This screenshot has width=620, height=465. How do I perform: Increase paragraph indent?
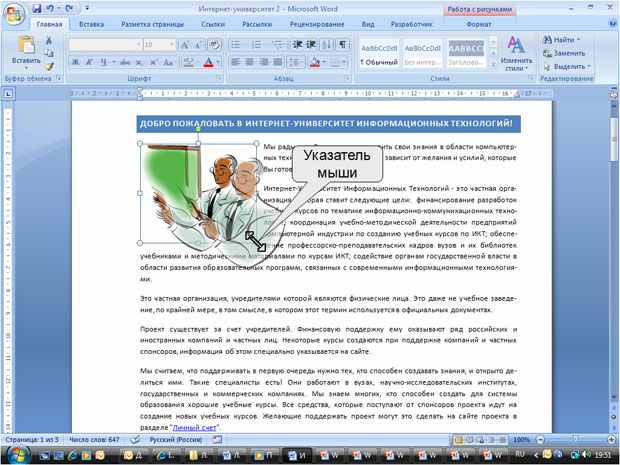click(311, 45)
